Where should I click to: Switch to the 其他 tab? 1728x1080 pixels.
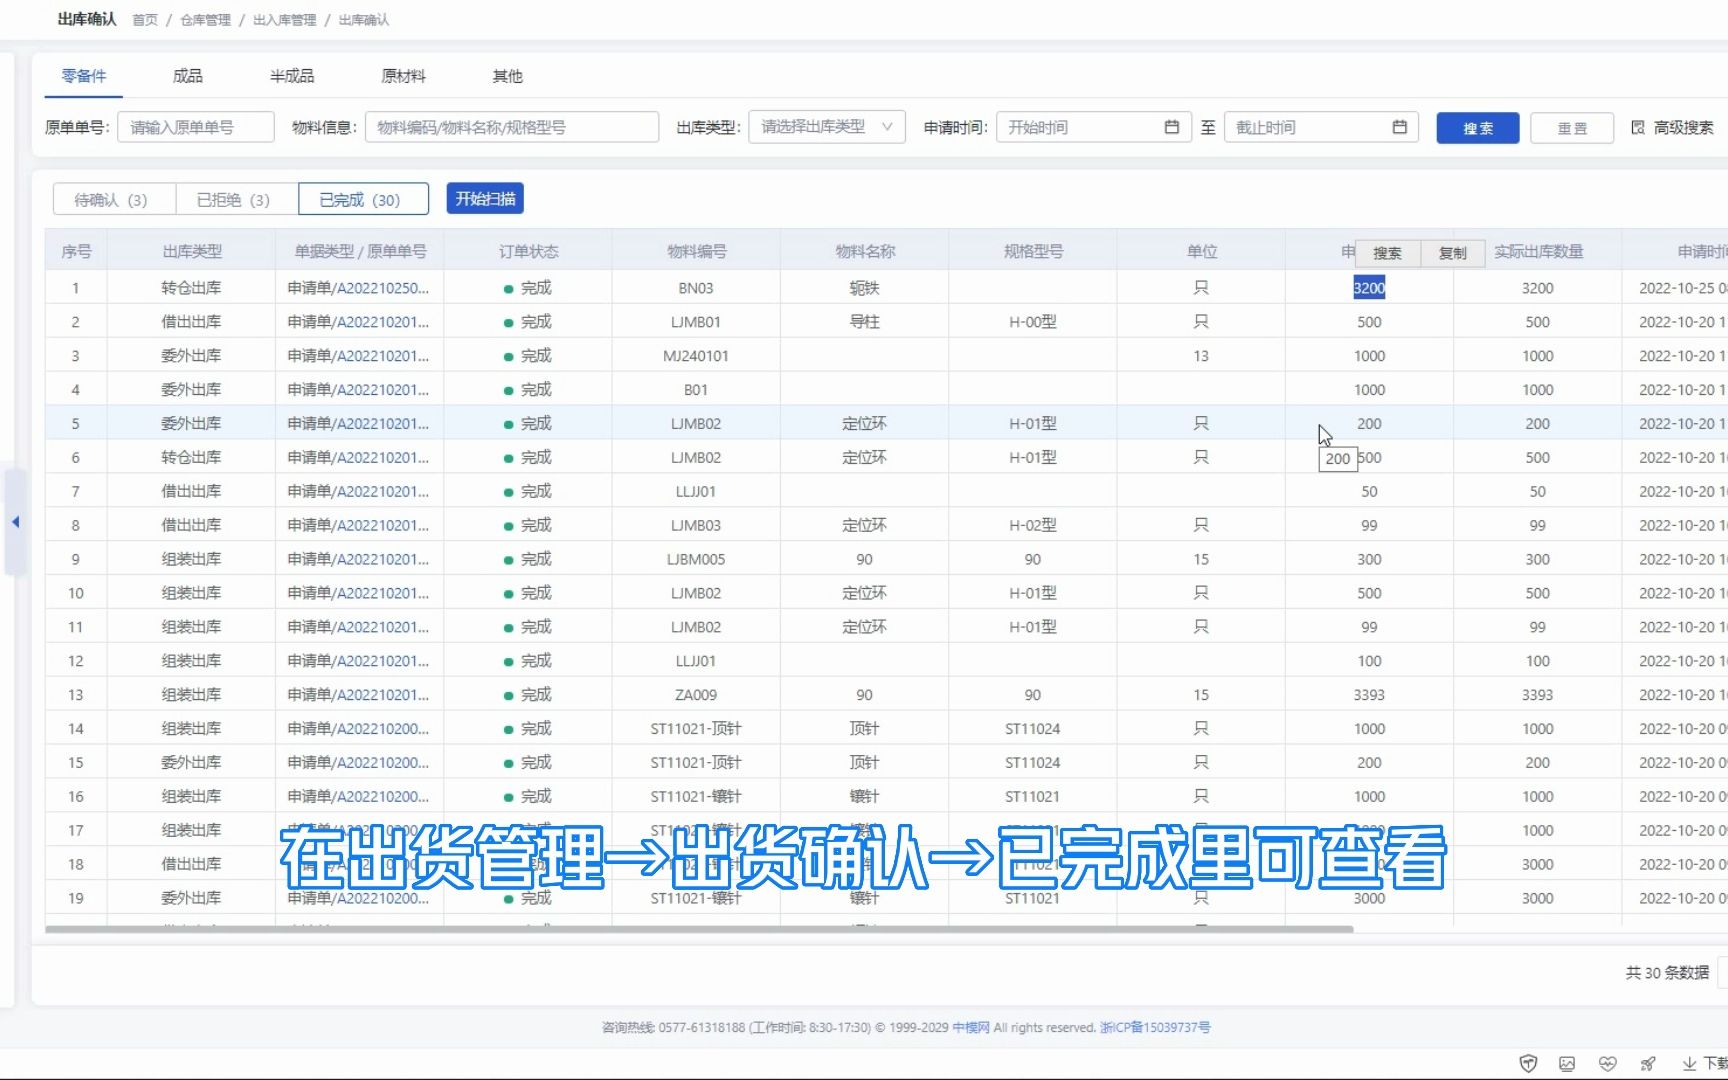pos(508,76)
